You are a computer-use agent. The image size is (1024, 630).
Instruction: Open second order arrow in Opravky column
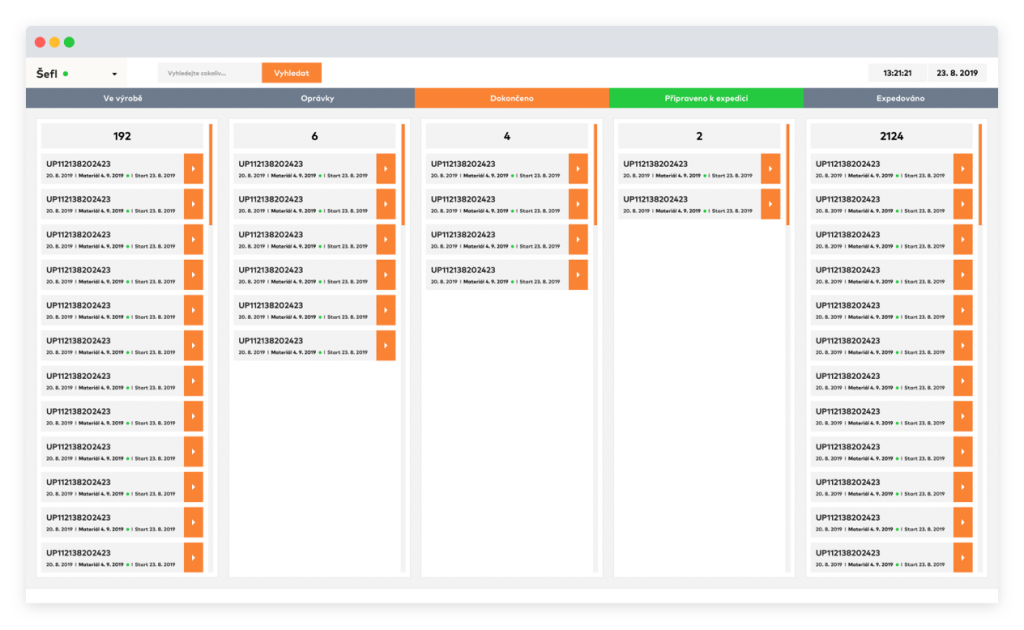(x=385, y=204)
